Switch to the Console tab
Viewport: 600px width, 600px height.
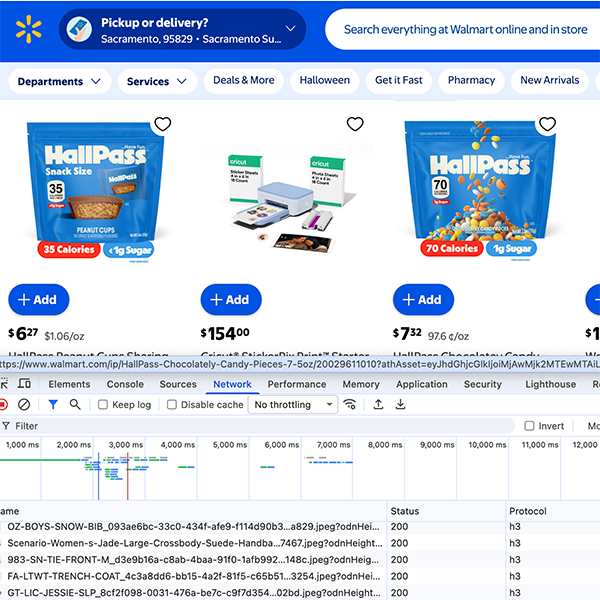[125, 384]
